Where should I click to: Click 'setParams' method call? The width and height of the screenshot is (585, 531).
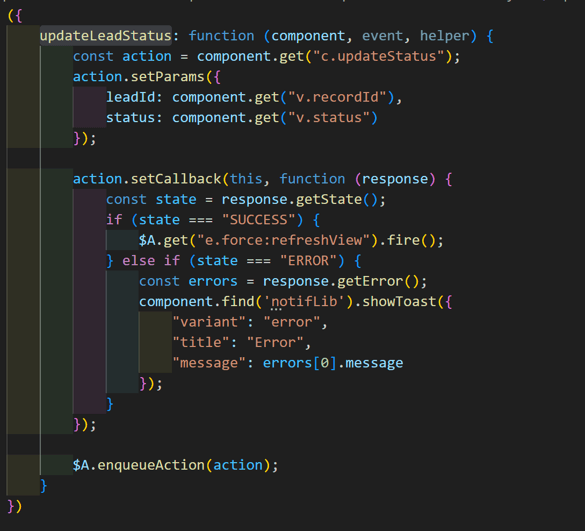pos(168,77)
